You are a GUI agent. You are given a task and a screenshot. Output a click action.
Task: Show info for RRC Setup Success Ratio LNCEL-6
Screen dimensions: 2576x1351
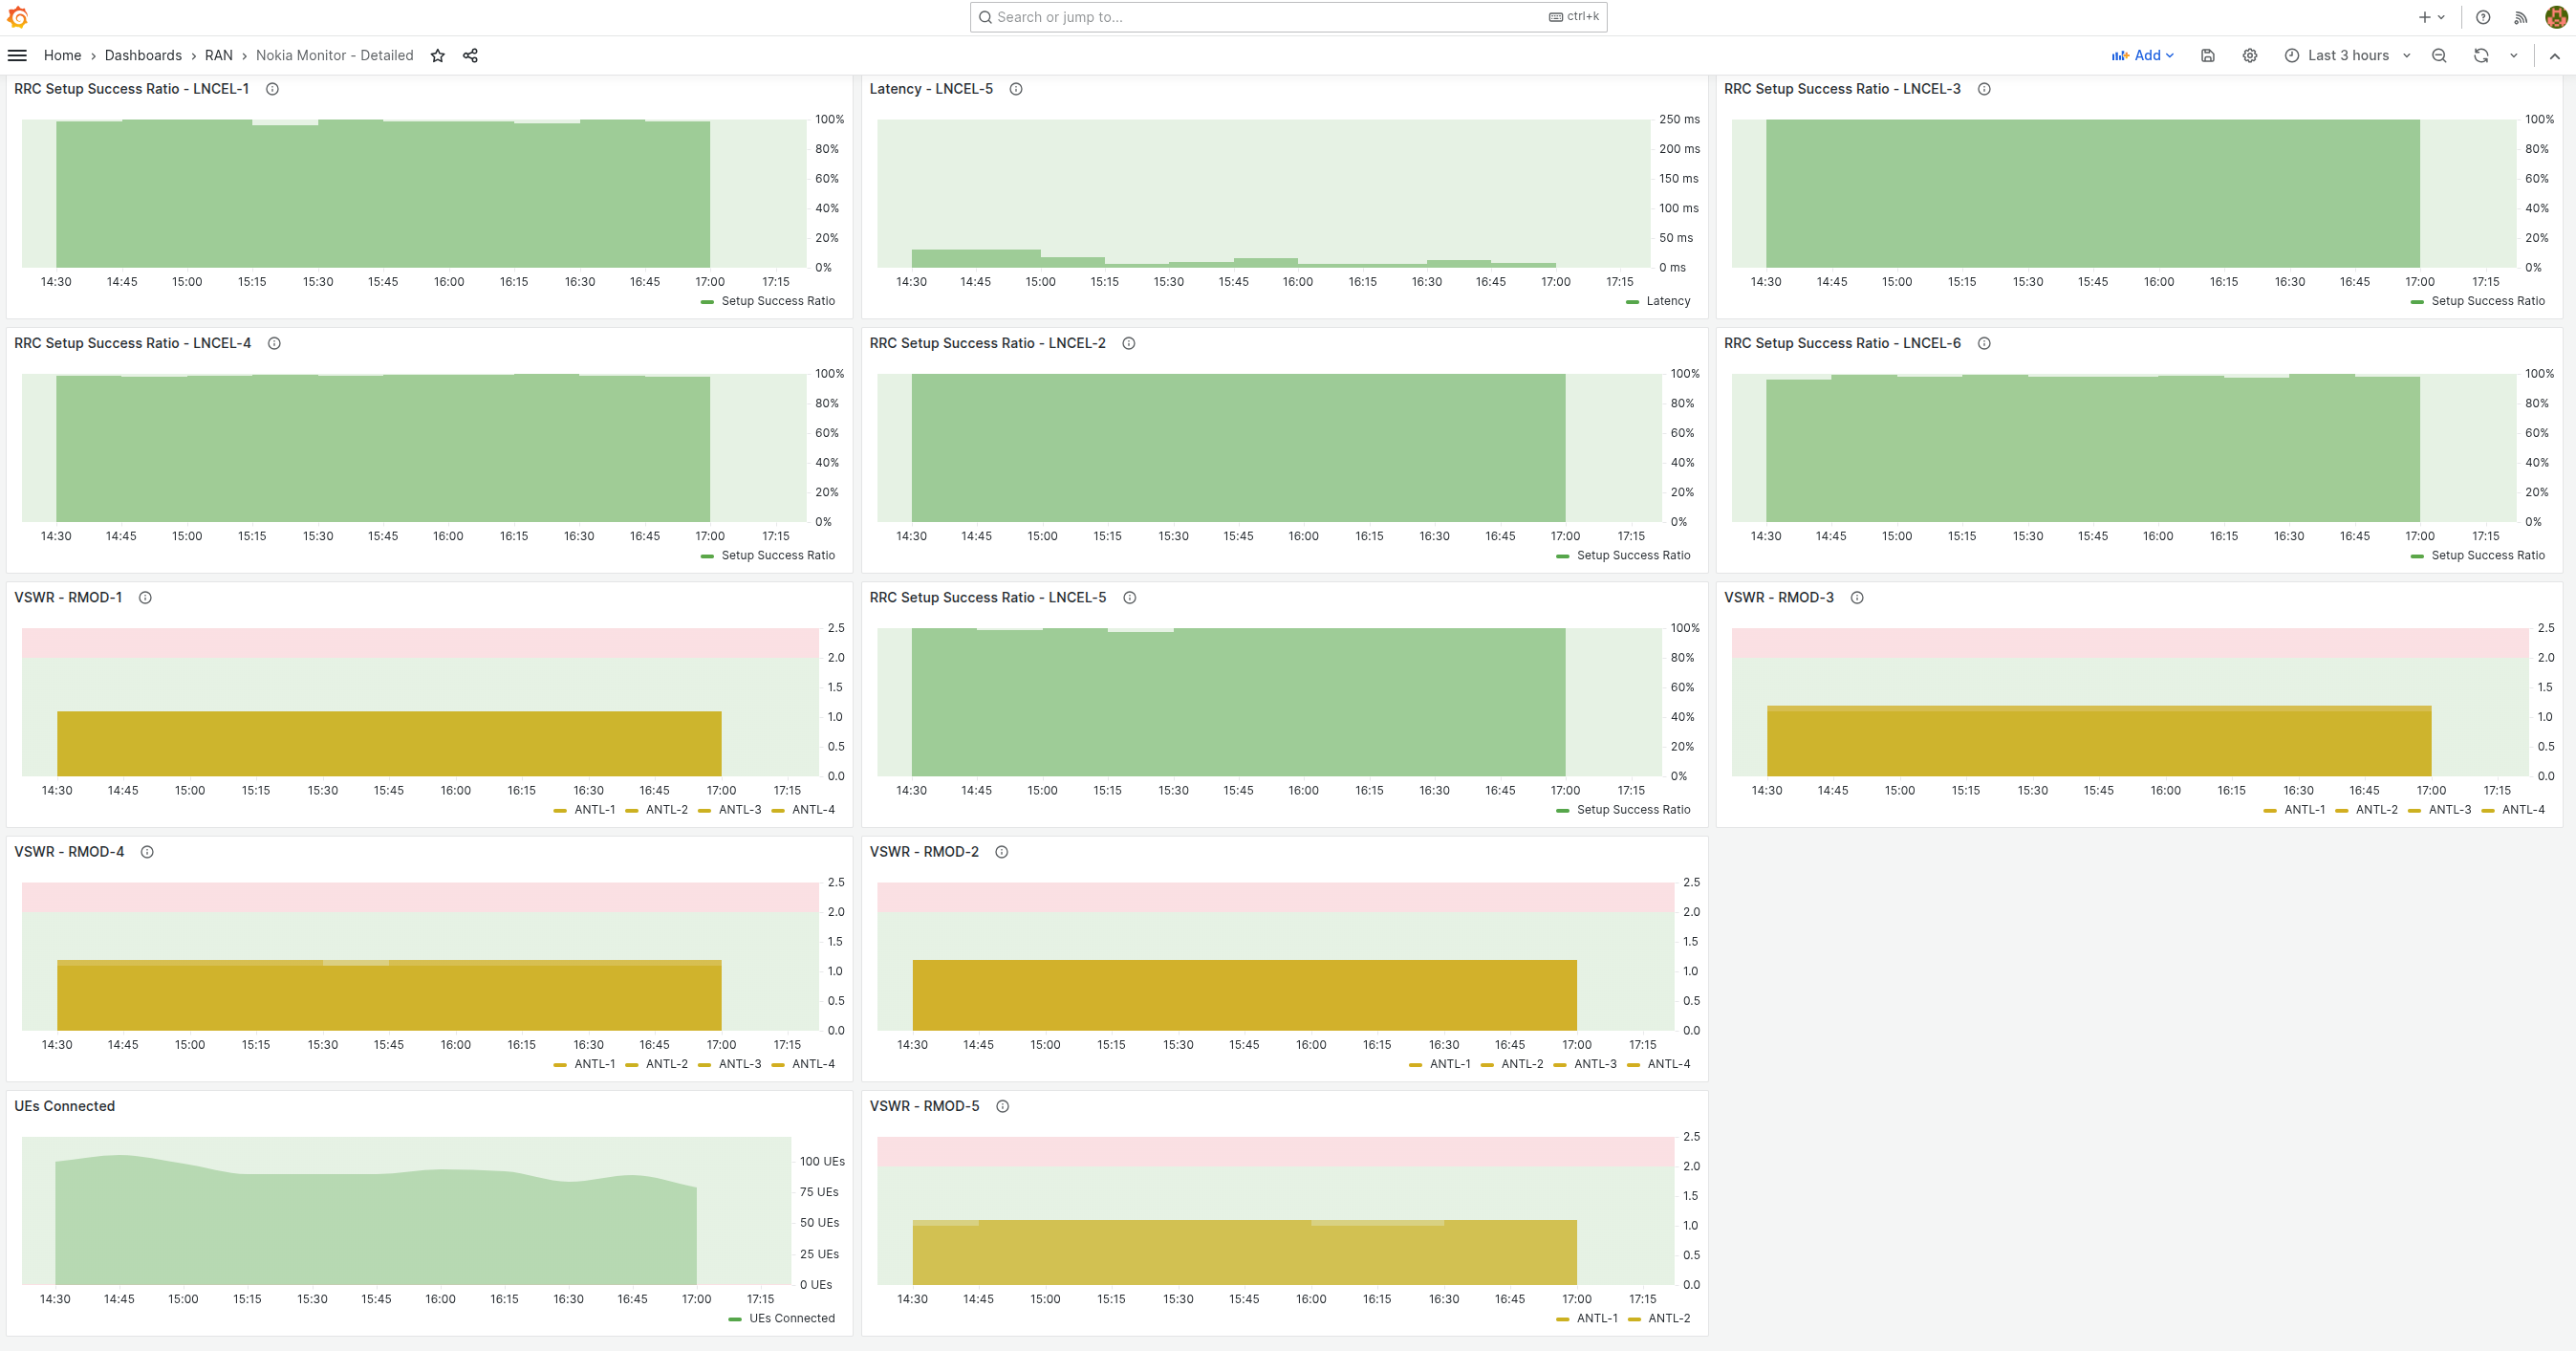point(1984,343)
